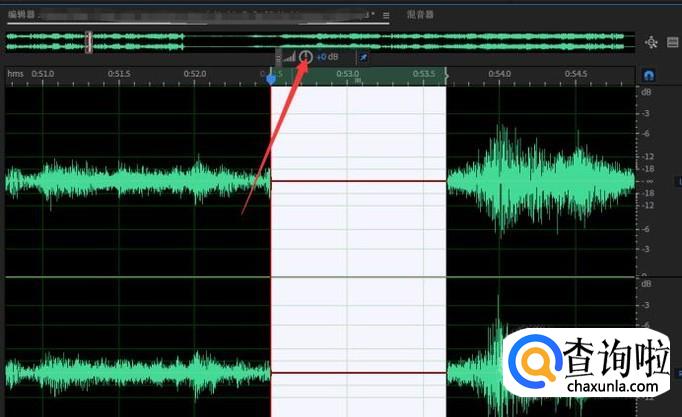Click the 0:51.0 mark on time ruler
The height and width of the screenshot is (417, 682).
point(43,74)
